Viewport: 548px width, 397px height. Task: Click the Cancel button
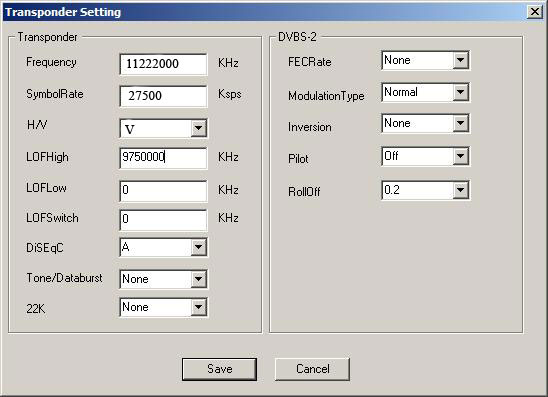click(312, 369)
